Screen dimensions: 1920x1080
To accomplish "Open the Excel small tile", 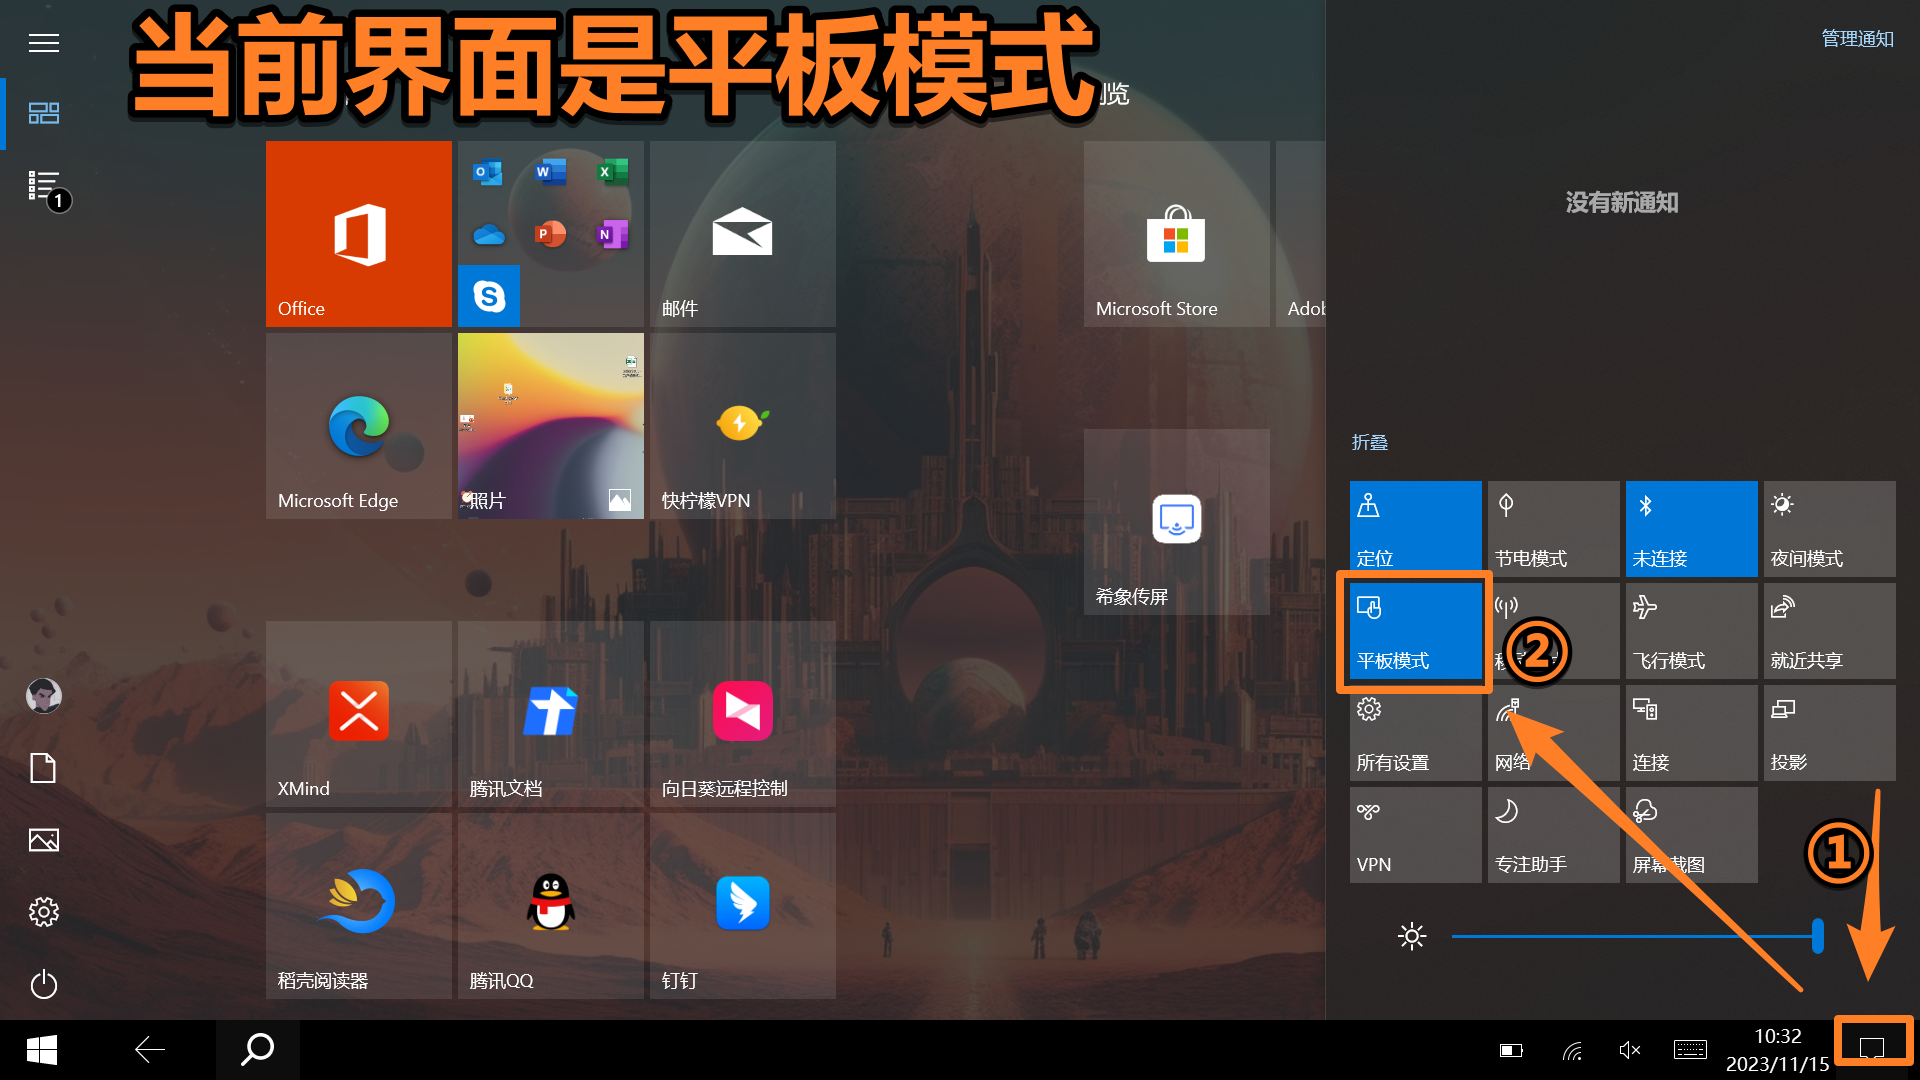I will click(x=612, y=172).
